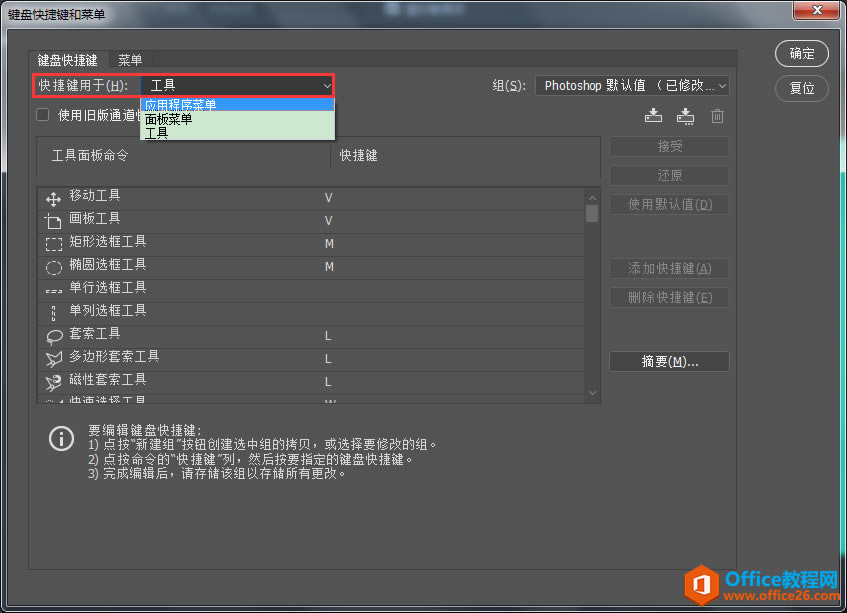This screenshot has height=613, width=847.
Task: Click empty shortcut cell of 单列选框工具
Action: [x=454, y=314]
